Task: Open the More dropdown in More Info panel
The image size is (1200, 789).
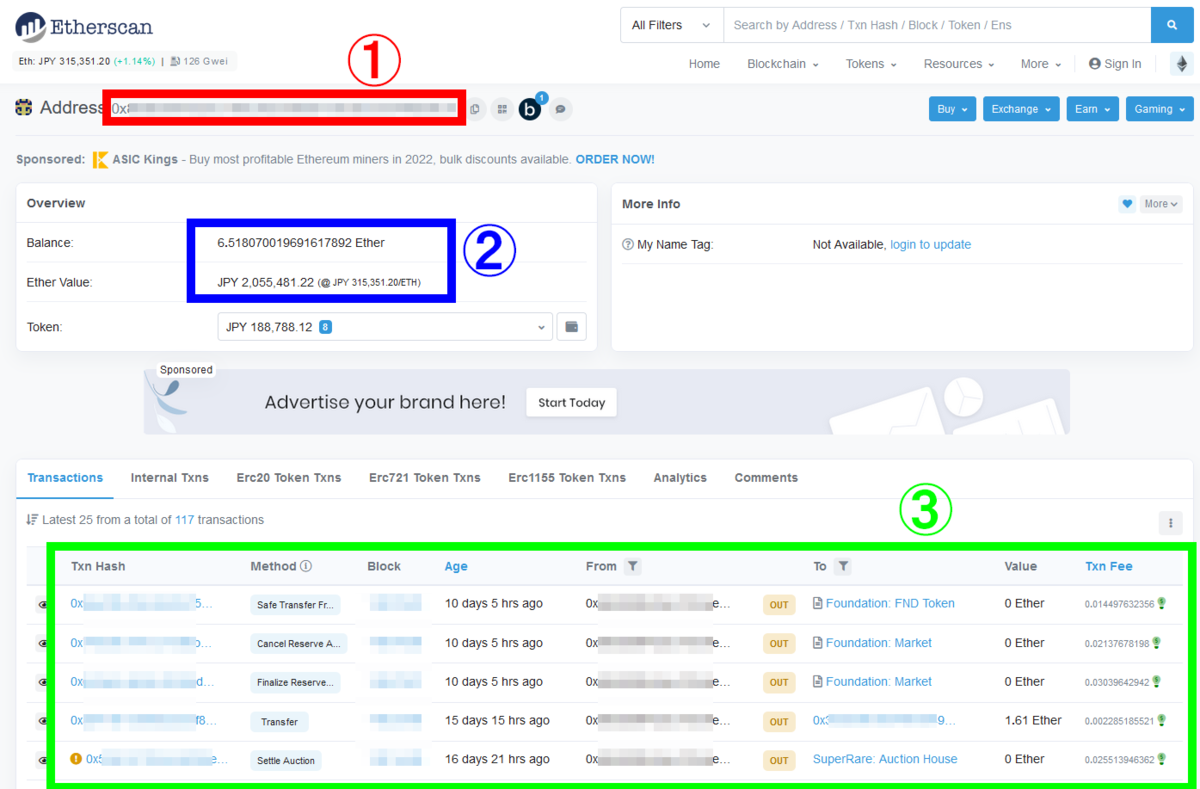Action: click(x=1161, y=204)
